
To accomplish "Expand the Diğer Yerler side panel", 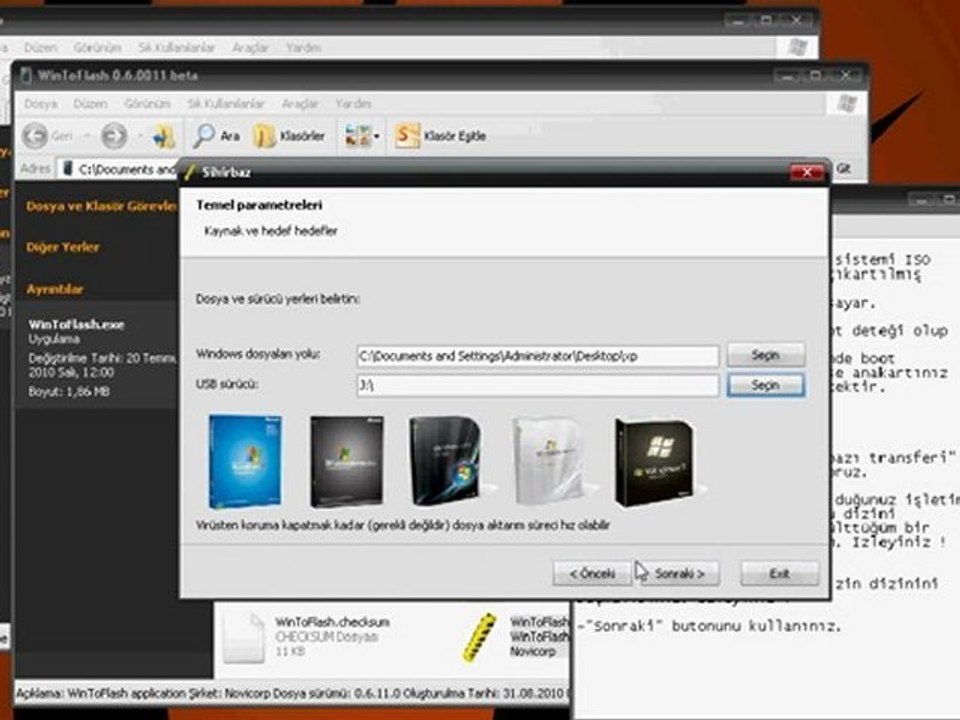I will [62, 247].
